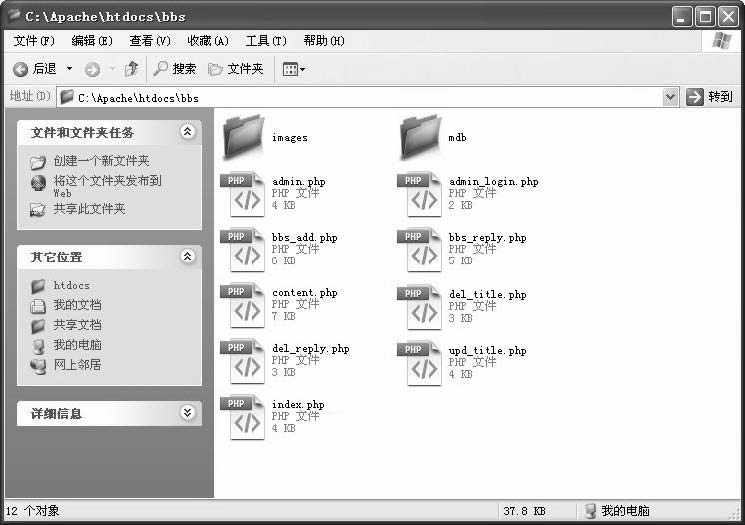The image size is (745, 525).
Task: Expand the 详细信息 panel
Action: (188, 412)
